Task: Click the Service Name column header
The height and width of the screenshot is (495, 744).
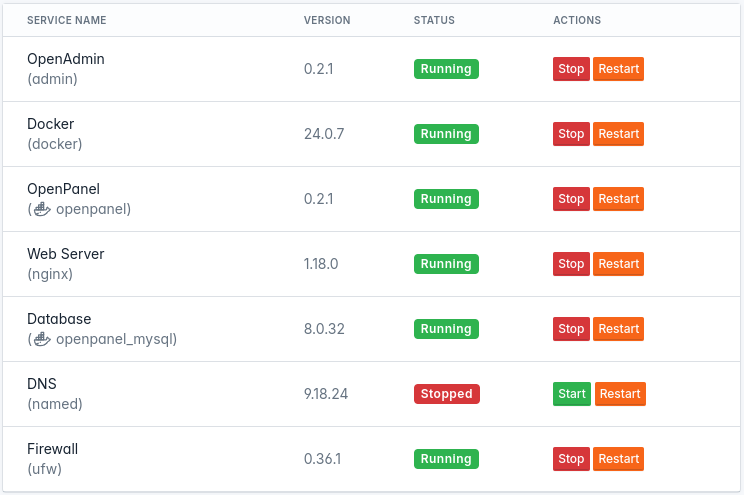Action: (66, 20)
